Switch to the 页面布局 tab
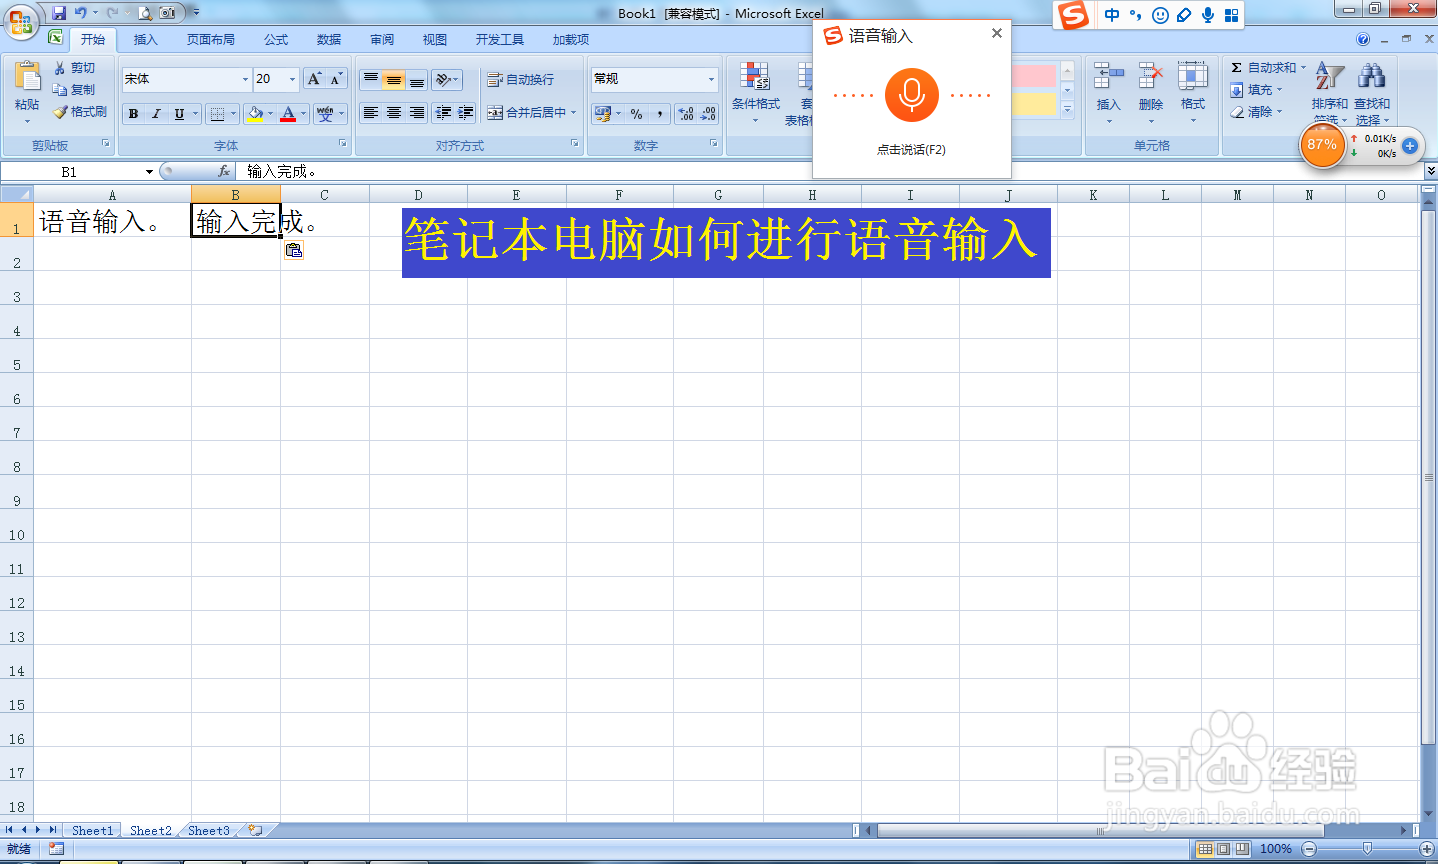 pyautogui.click(x=211, y=40)
